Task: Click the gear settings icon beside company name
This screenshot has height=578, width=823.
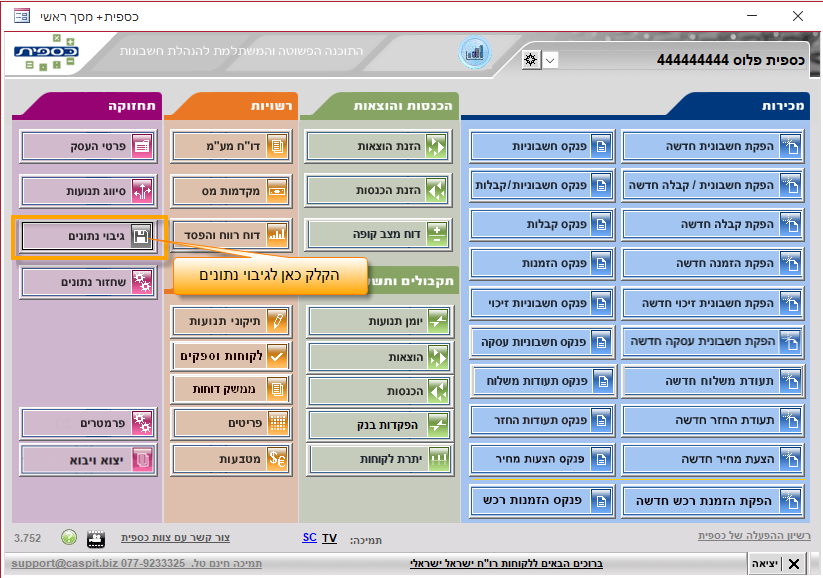Action: tap(530, 59)
